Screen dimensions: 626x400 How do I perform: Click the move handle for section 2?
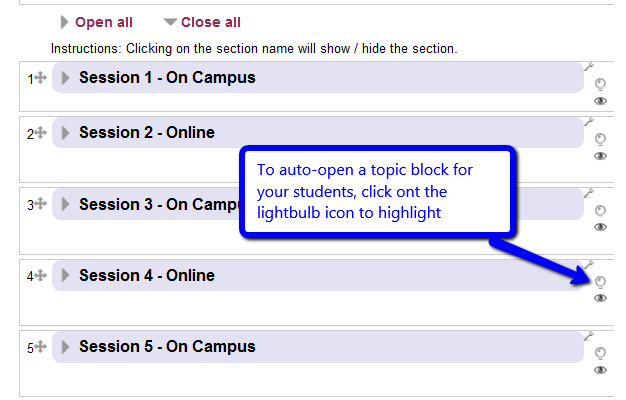tap(40, 133)
